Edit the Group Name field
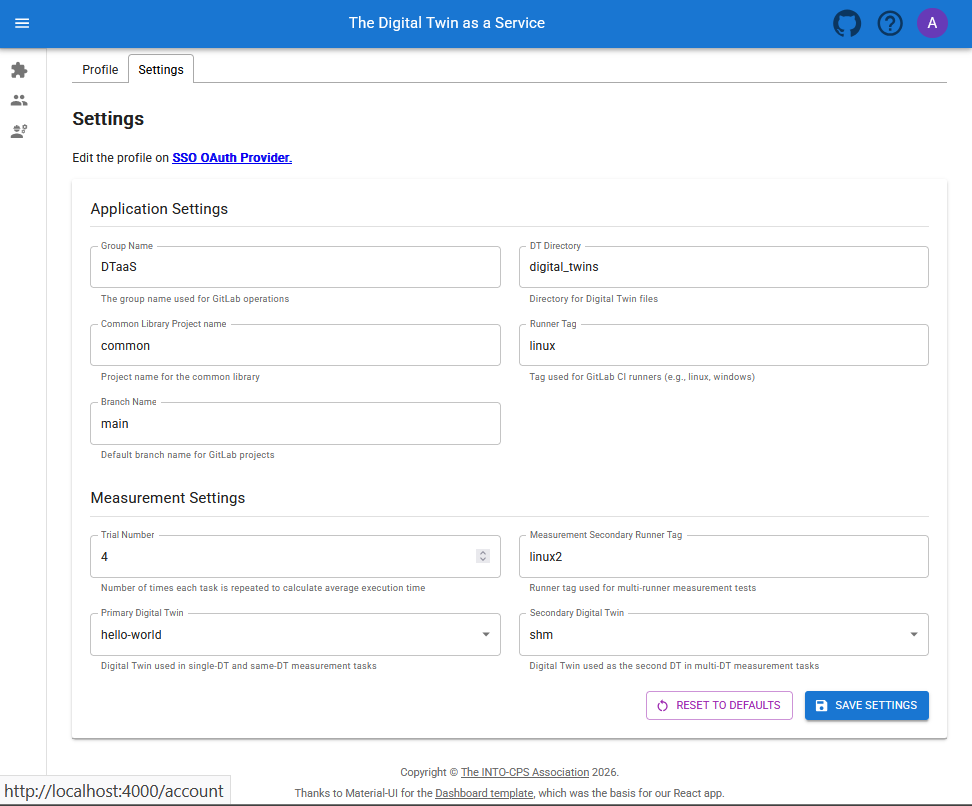Screen dimensions: 972x806 tap(295, 267)
